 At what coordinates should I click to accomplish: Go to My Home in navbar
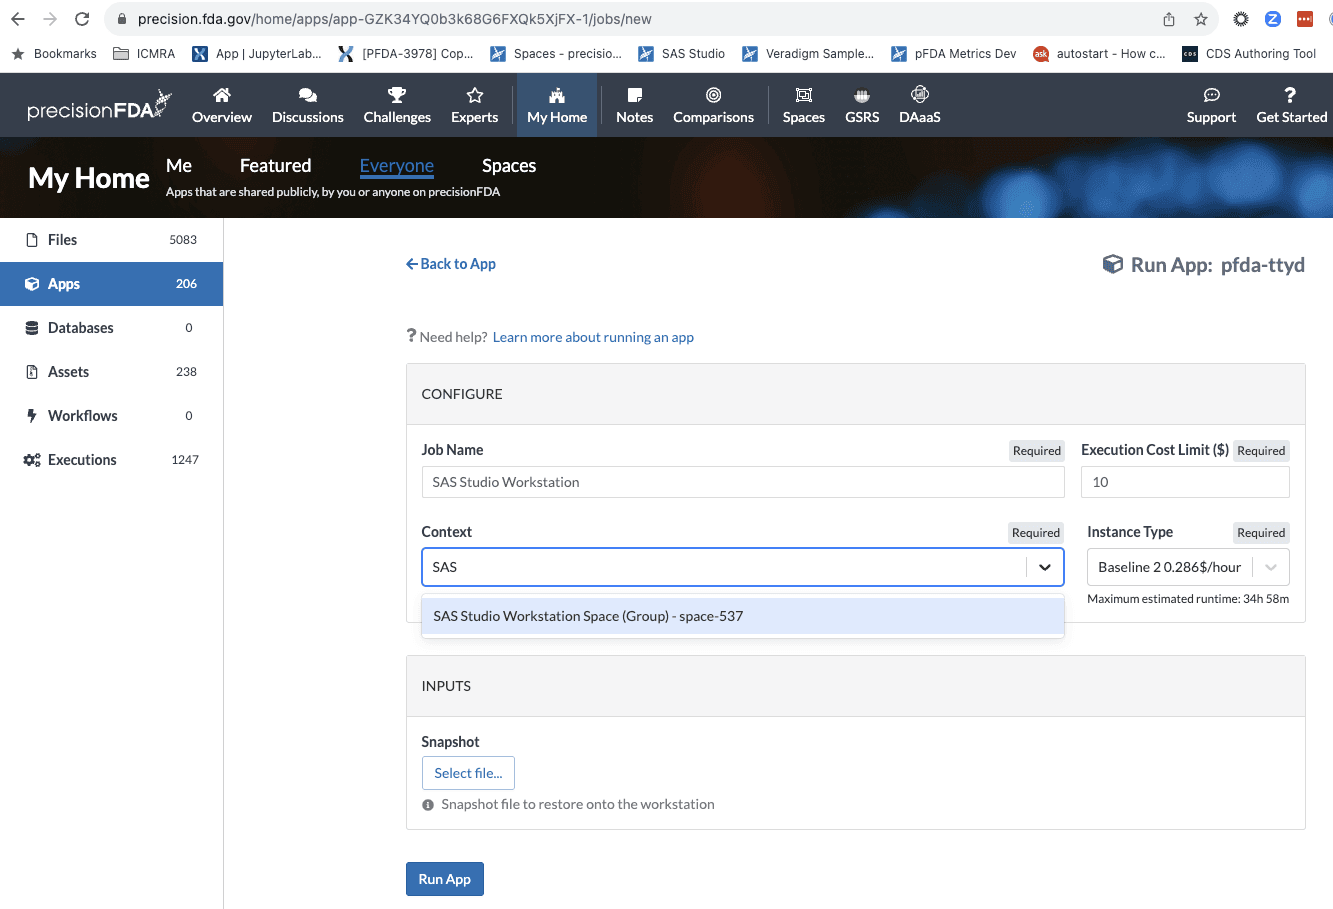point(557,105)
